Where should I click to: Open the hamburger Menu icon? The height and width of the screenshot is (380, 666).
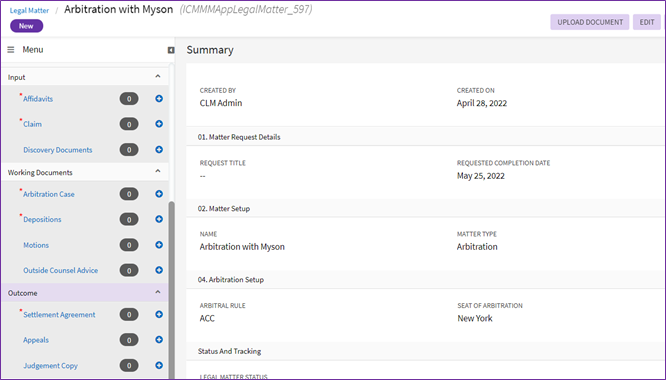(11, 50)
